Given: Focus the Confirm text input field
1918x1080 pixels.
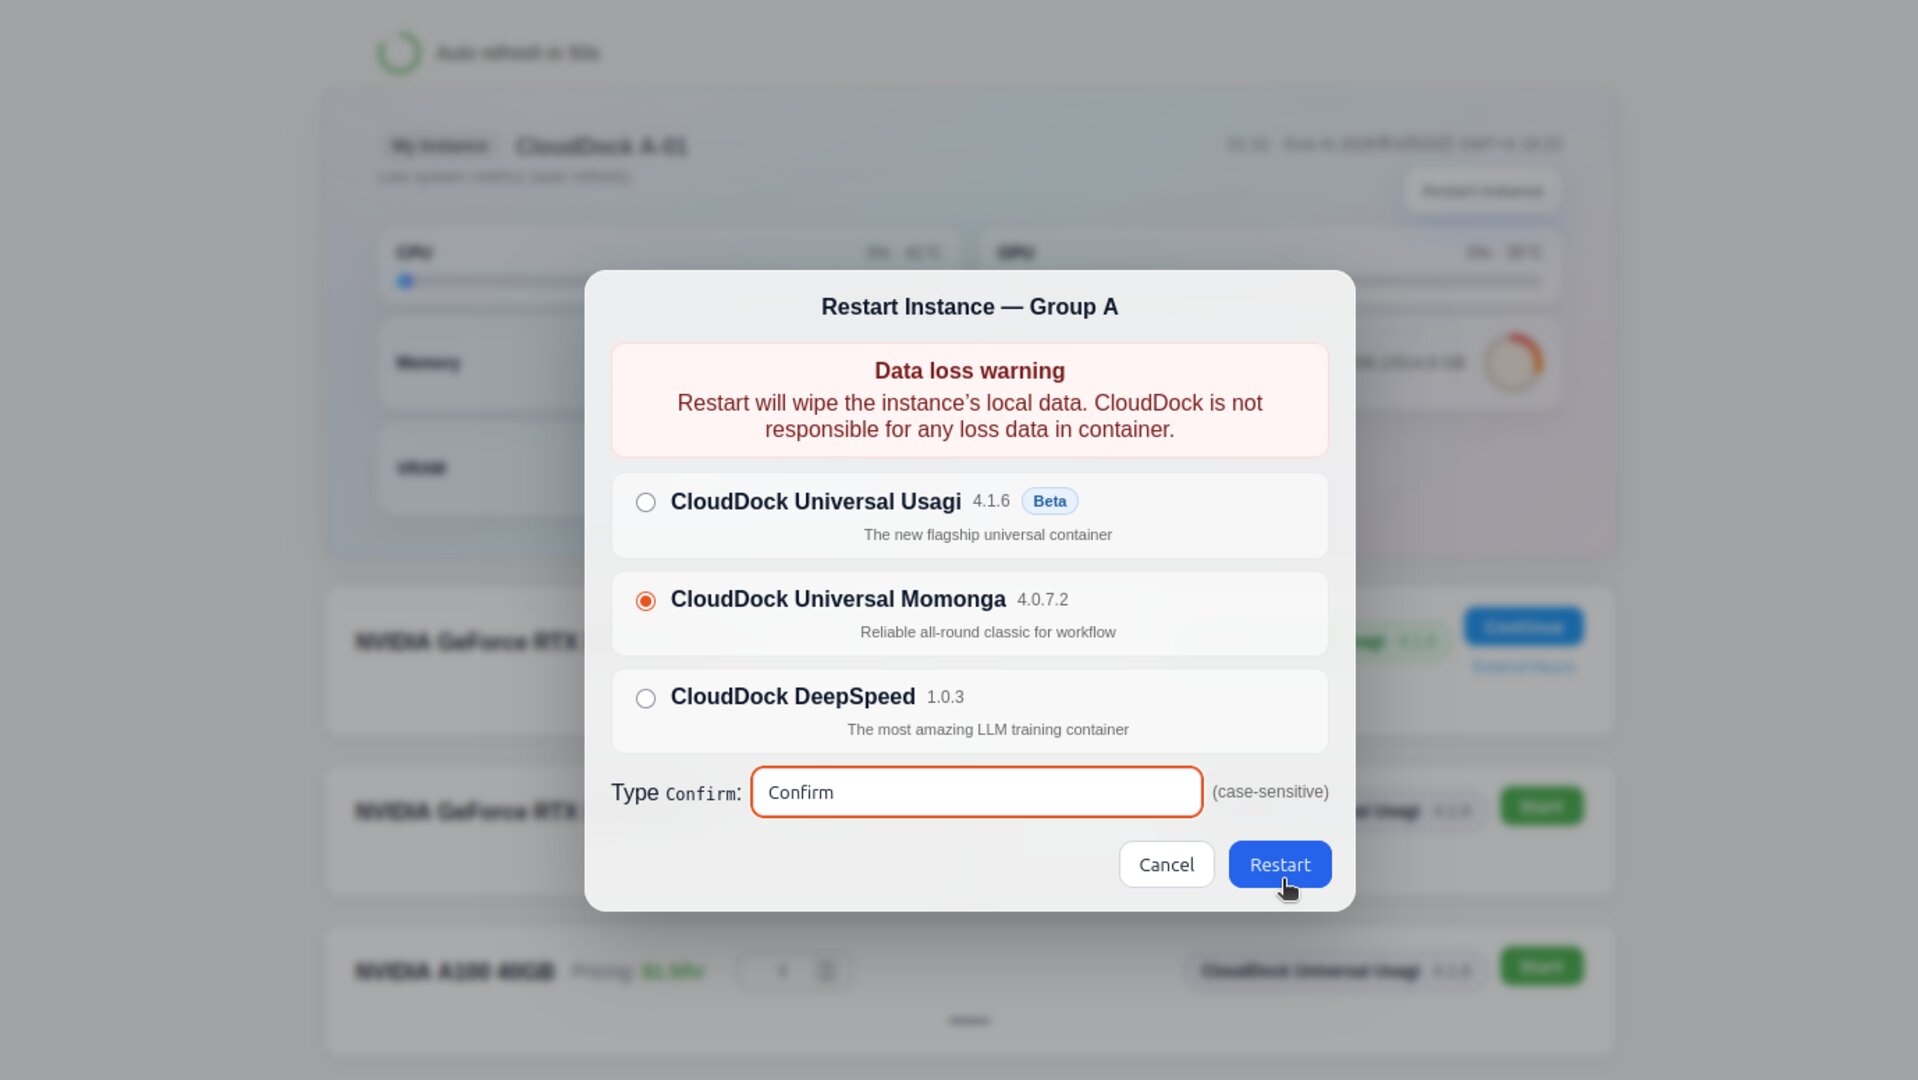Looking at the screenshot, I should click(976, 792).
